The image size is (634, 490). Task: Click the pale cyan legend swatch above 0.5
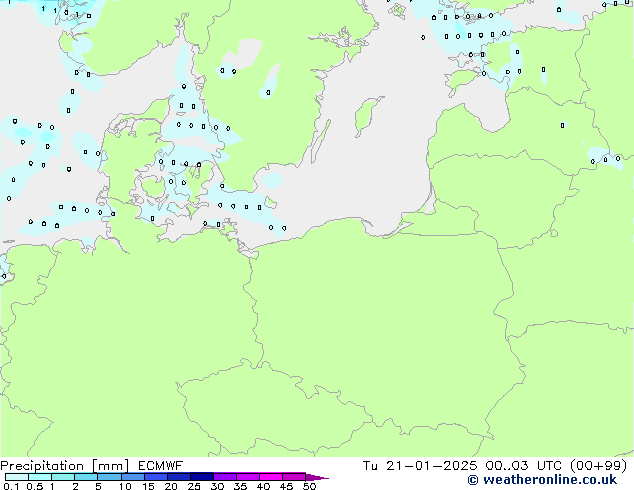pos(33,477)
